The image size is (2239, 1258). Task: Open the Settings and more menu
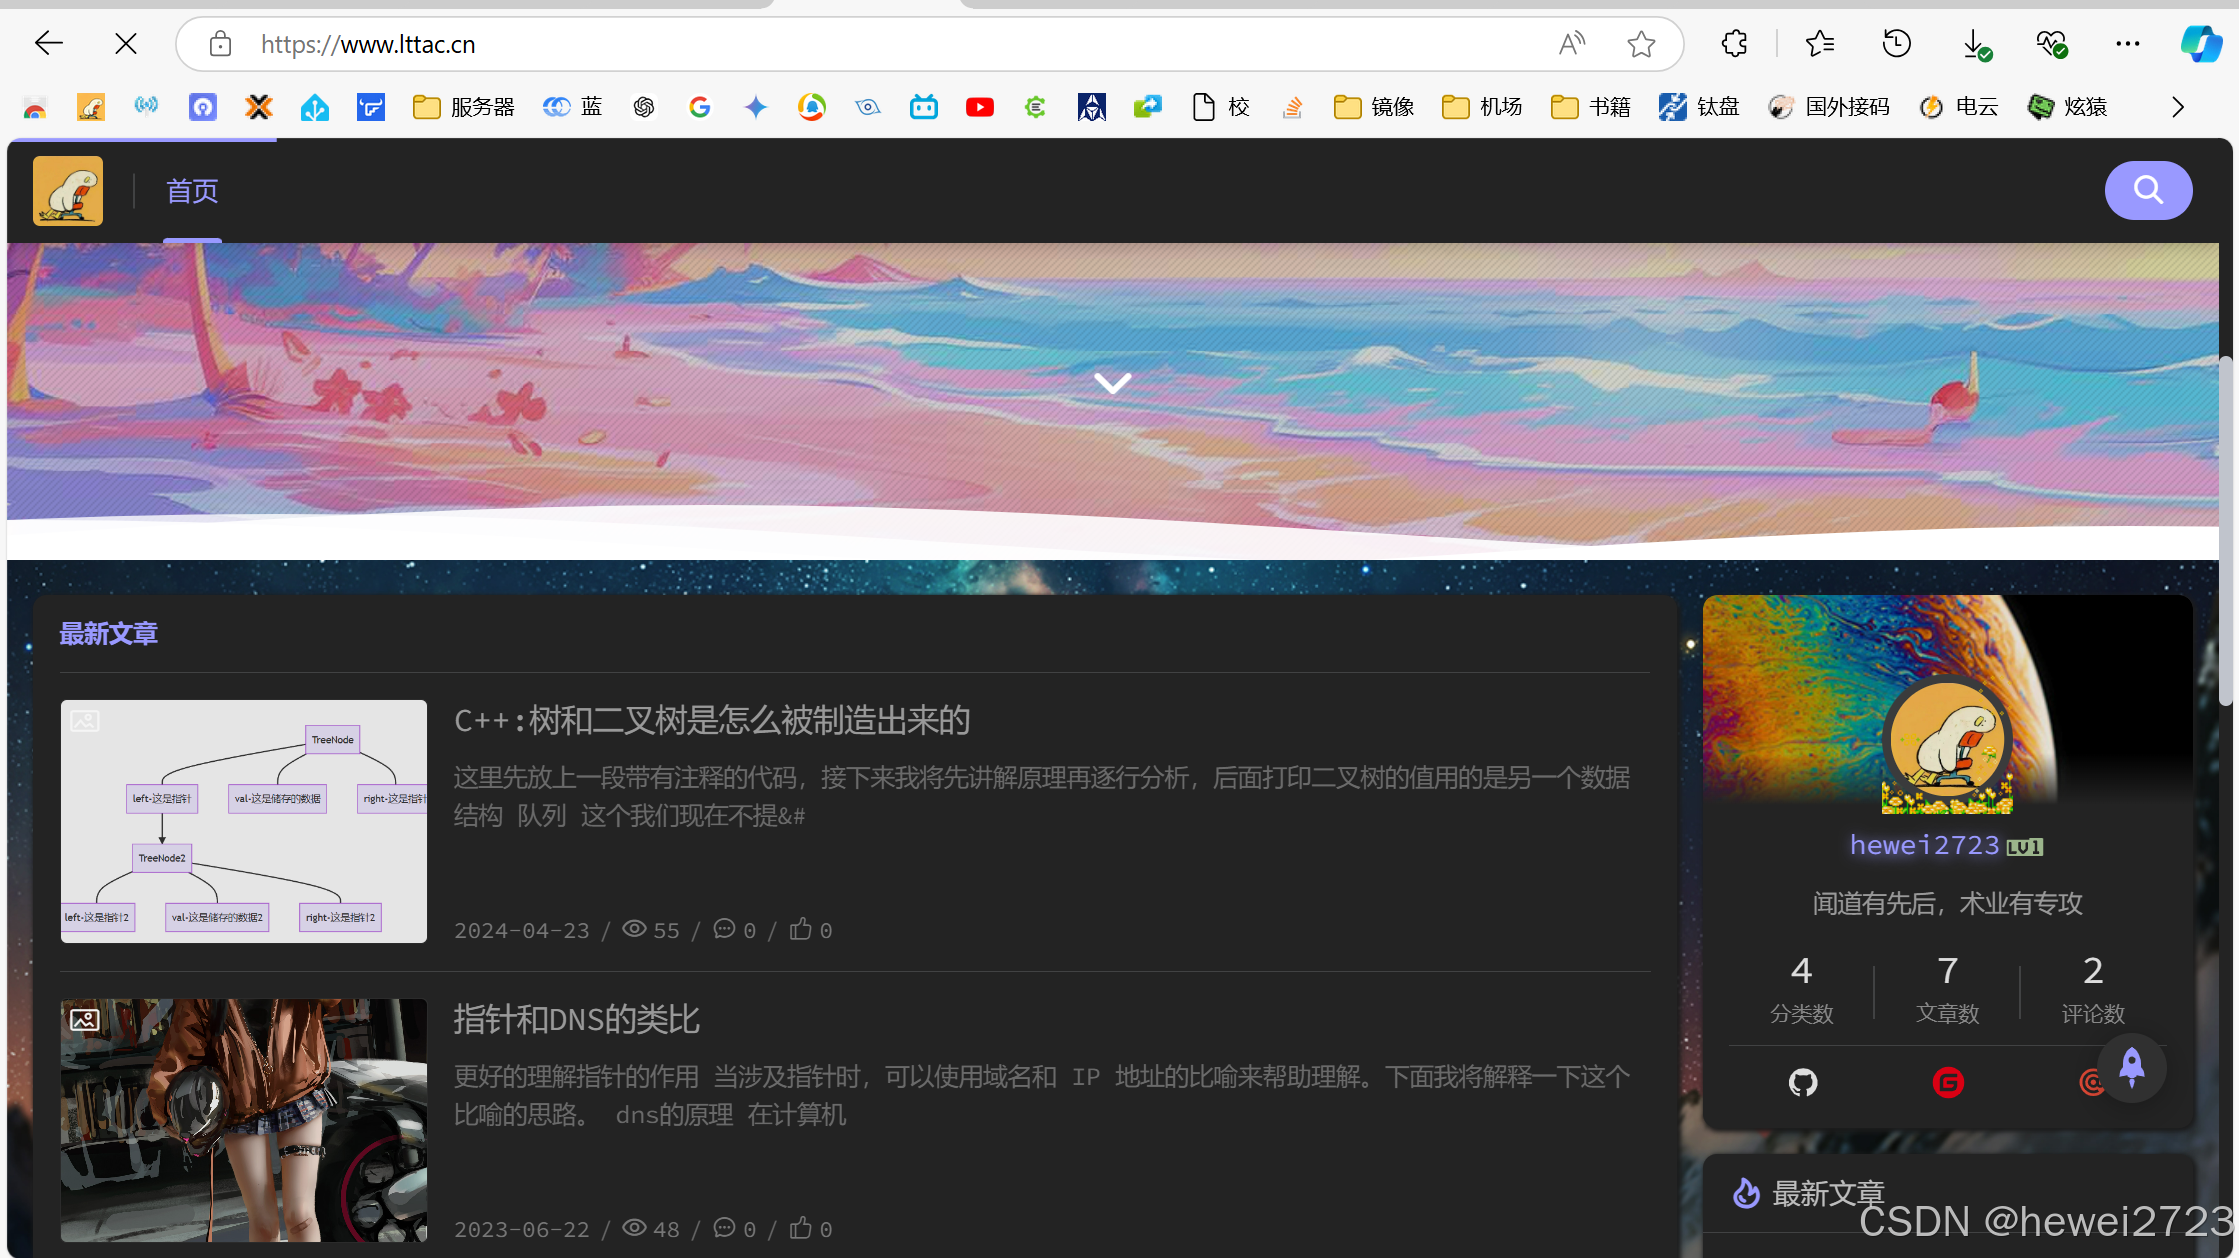click(x=2127, y=44)
